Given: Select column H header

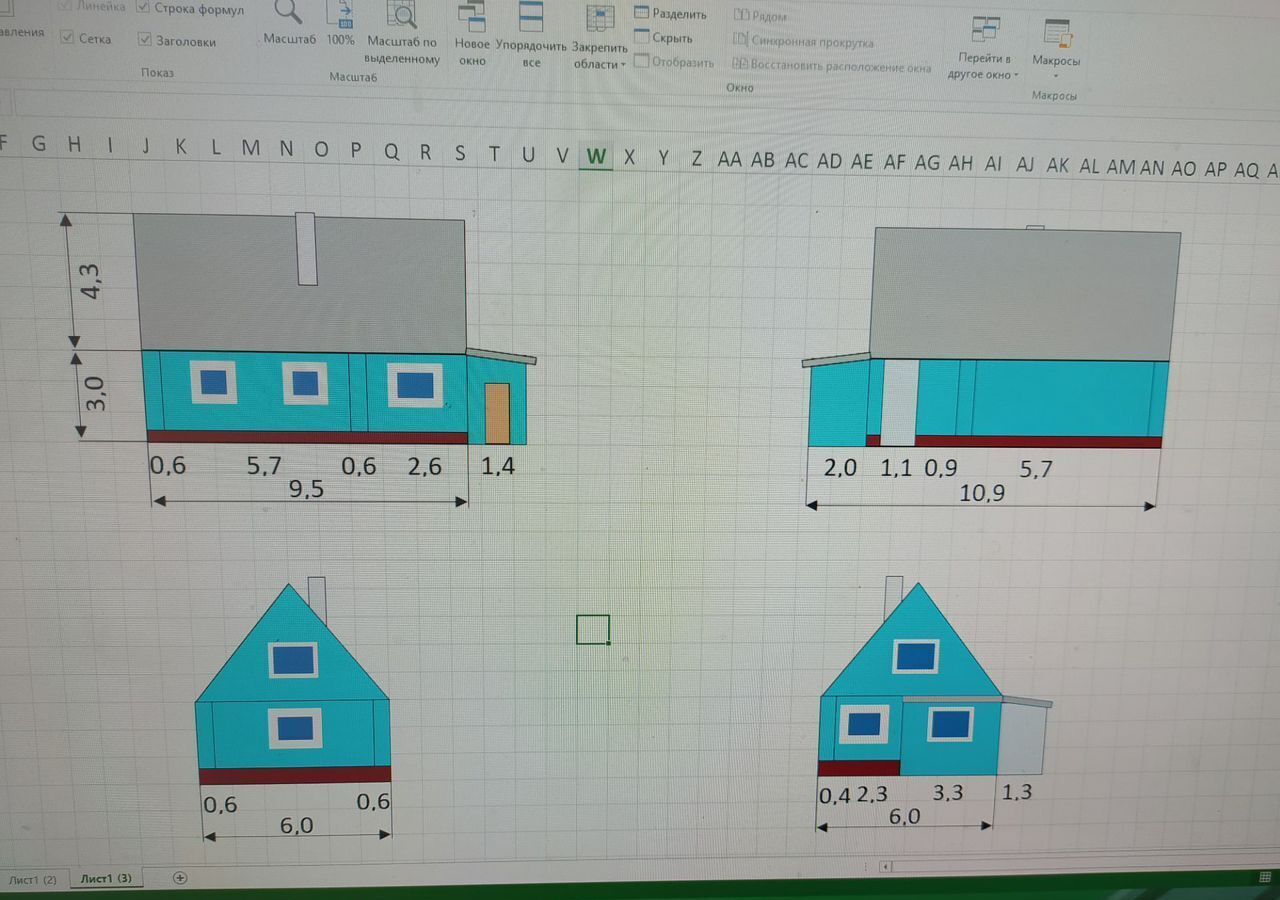Looking at the screenshot, I should click(x=74, y=144).
